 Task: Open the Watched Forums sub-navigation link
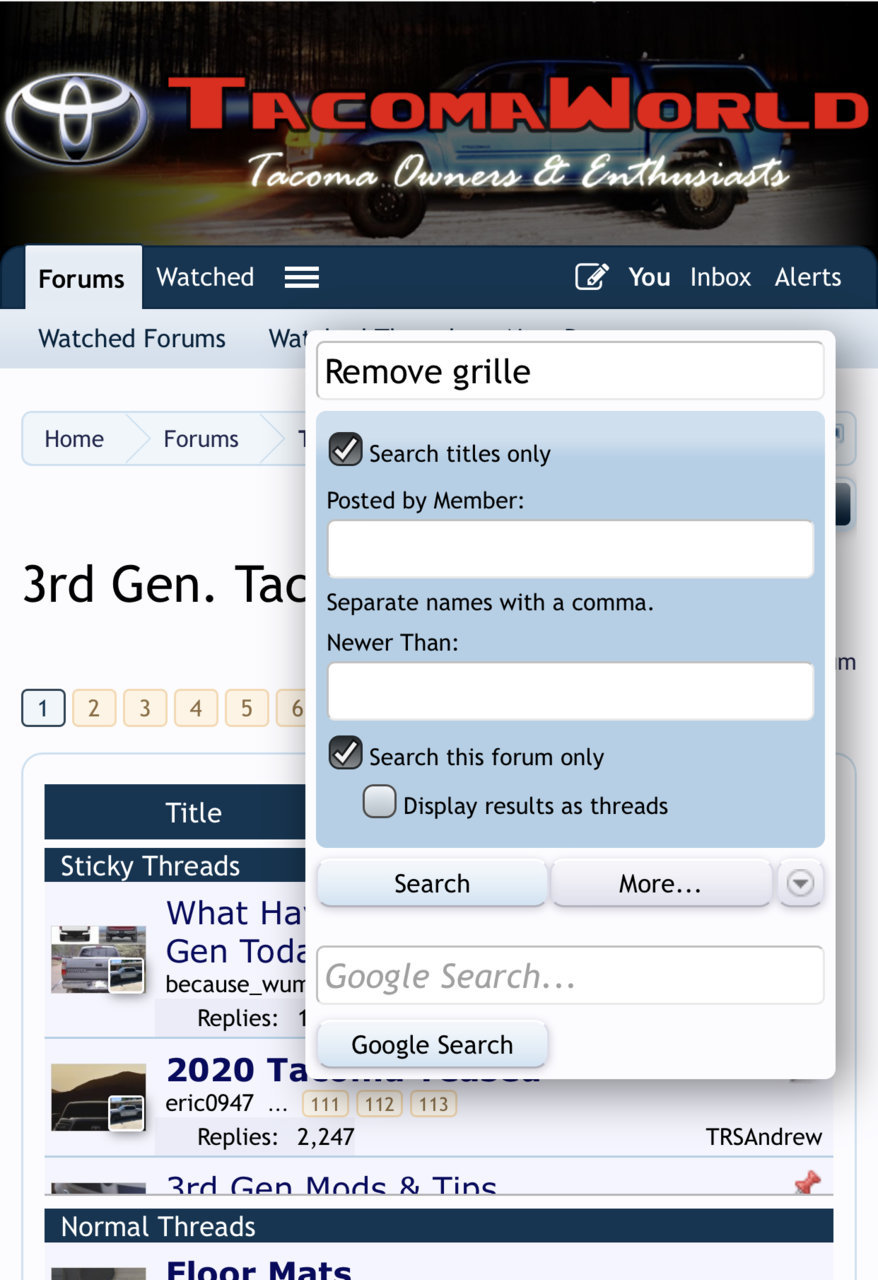[132, 338]
